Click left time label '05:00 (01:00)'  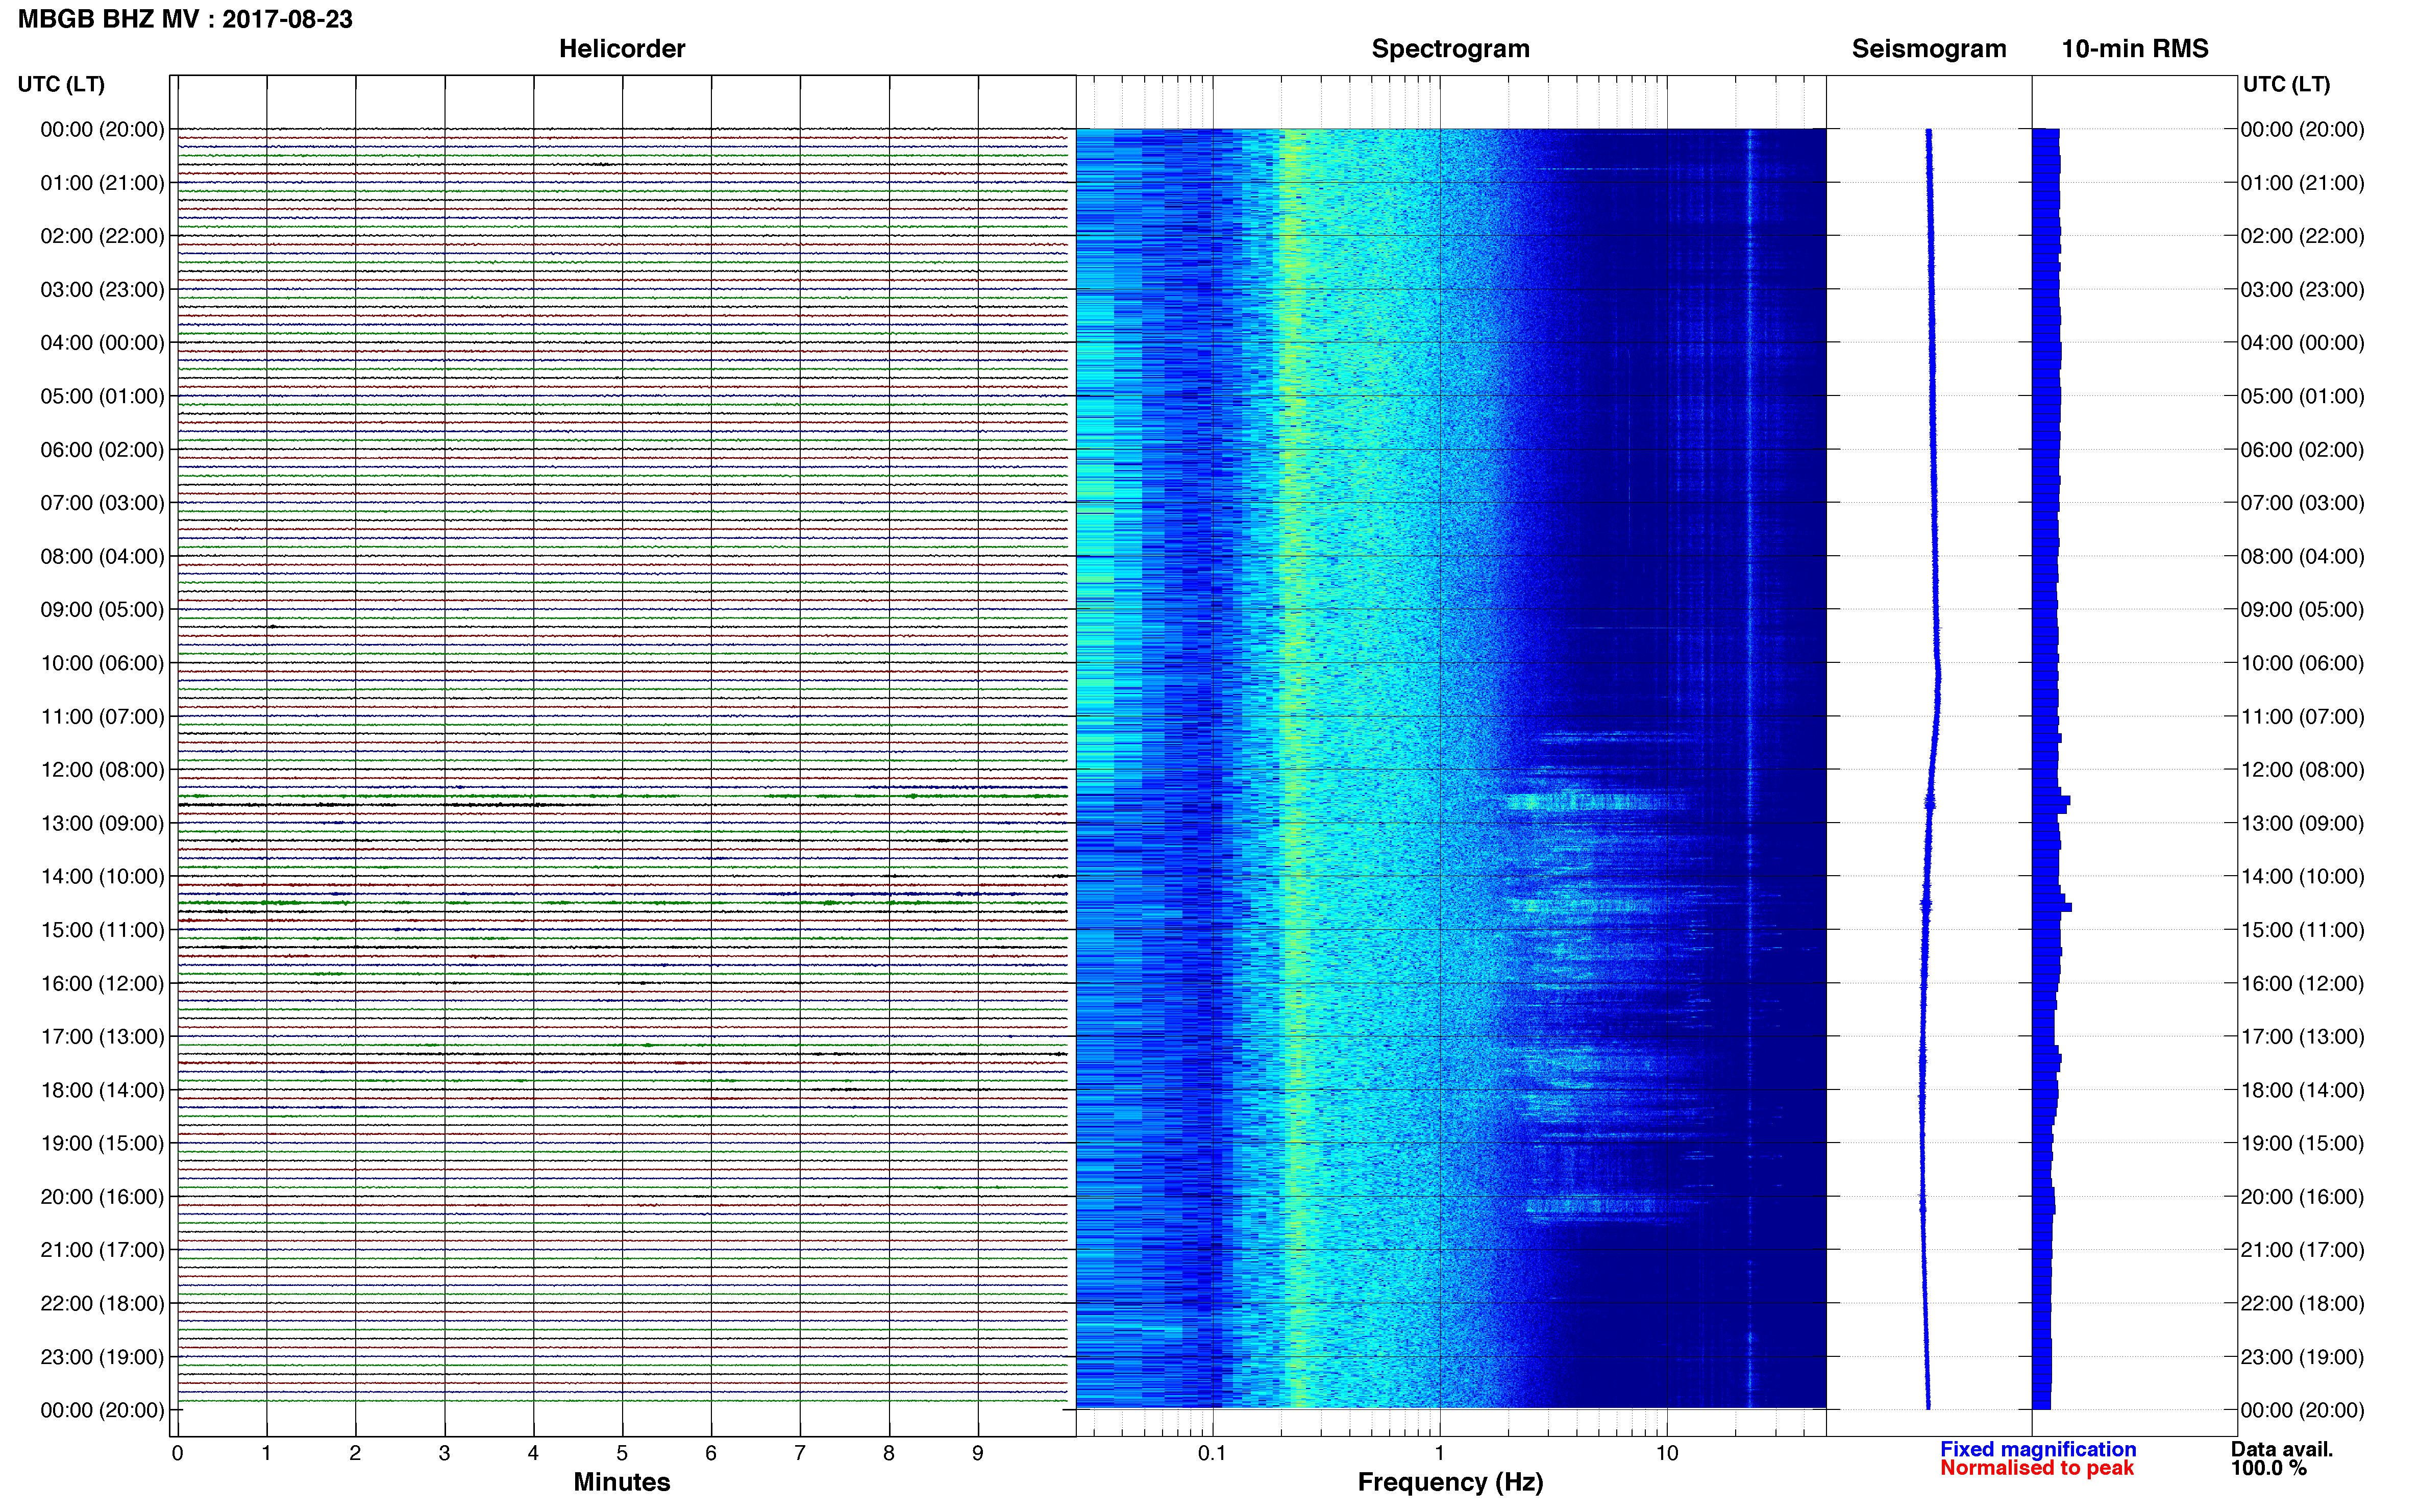[102, 396]
